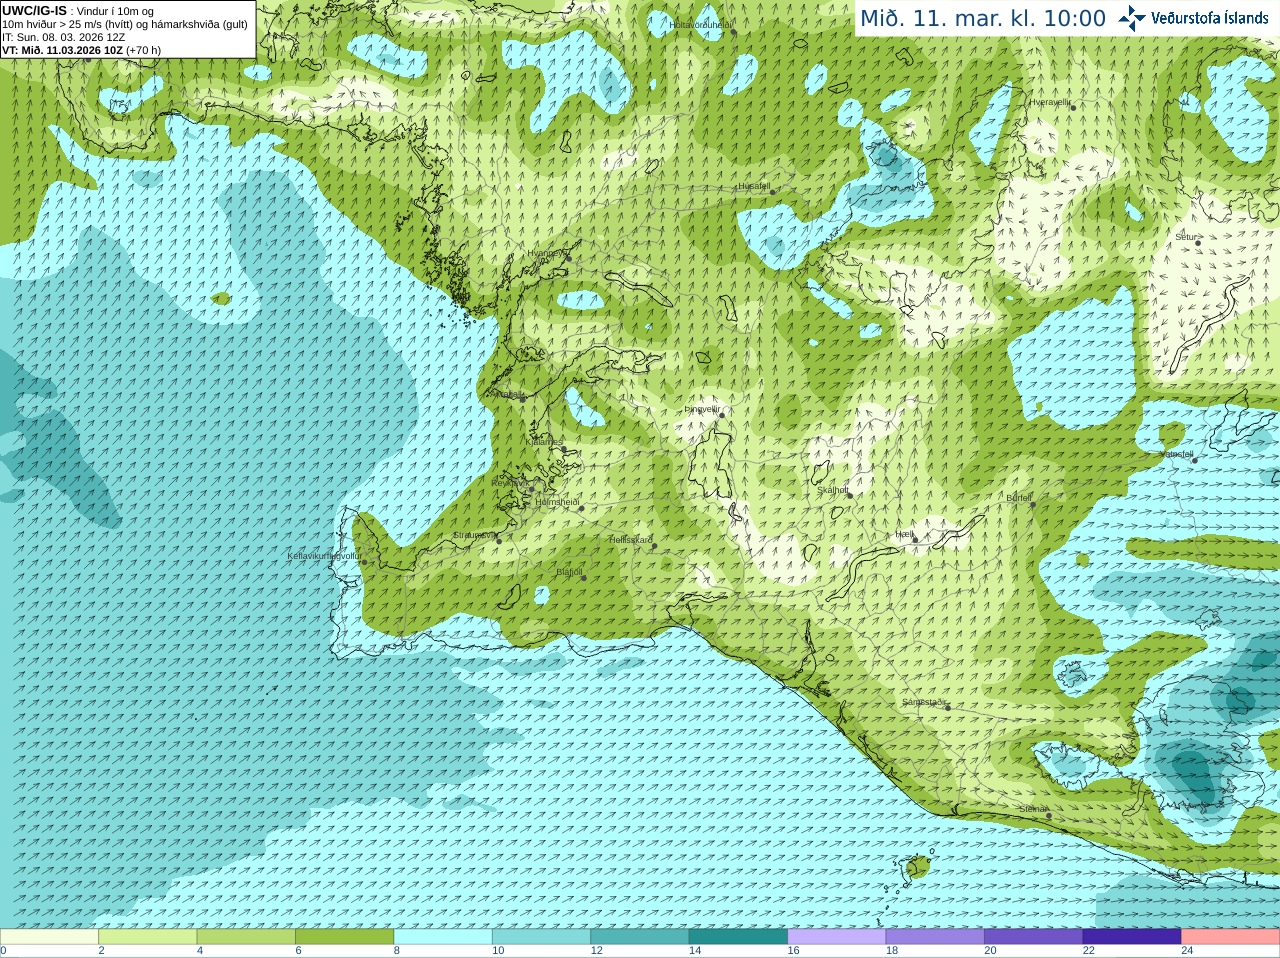Click the 'Mið. 11. mar. kl. 10:00' timestamp
1280x958 pixels.
click(983, 18)
